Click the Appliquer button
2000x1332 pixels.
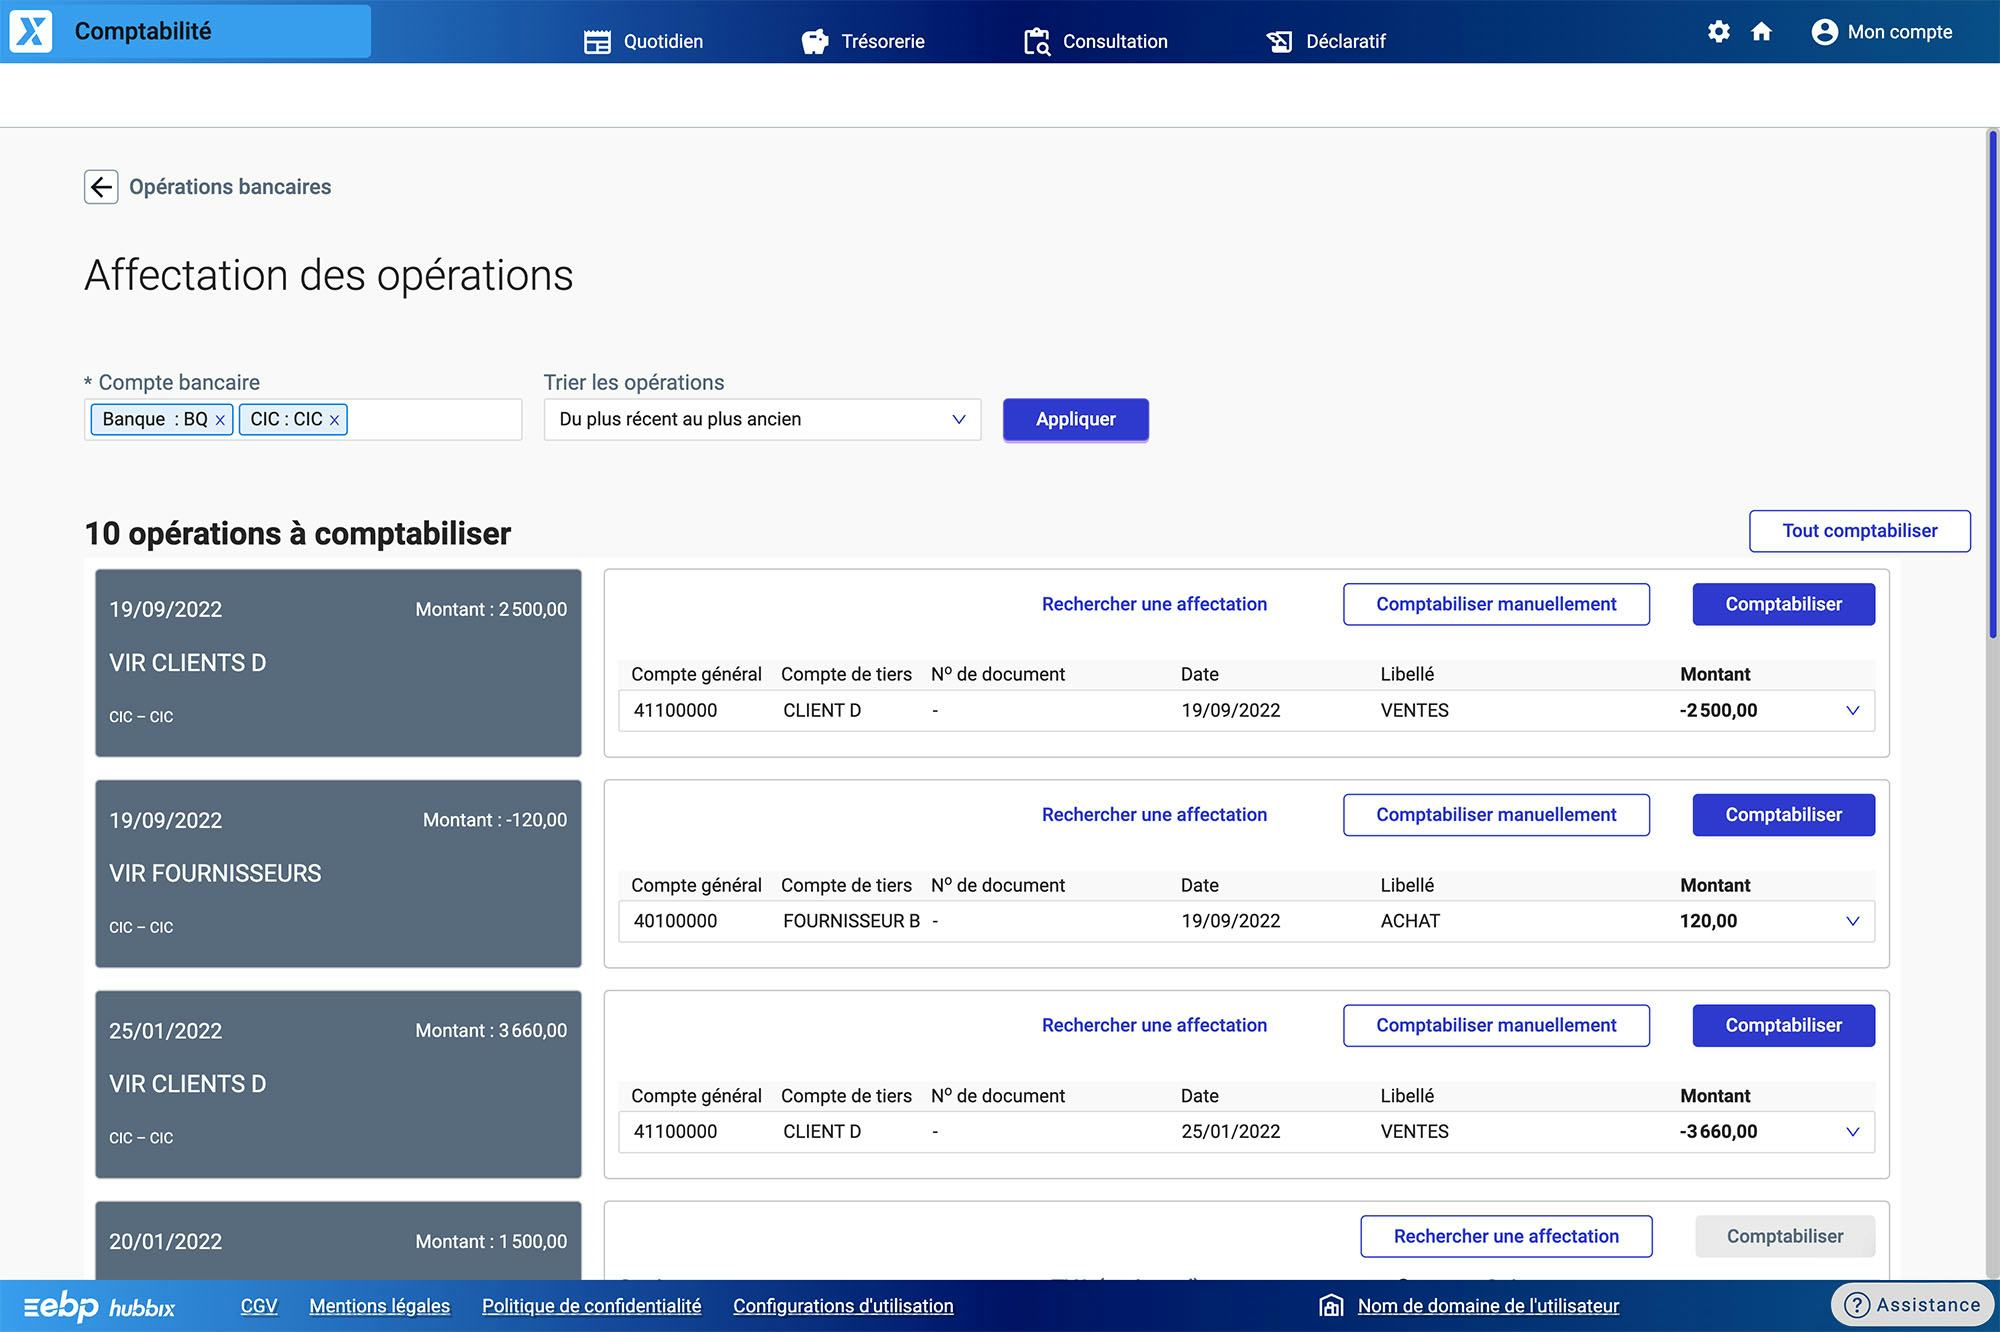coord(1075,419)
